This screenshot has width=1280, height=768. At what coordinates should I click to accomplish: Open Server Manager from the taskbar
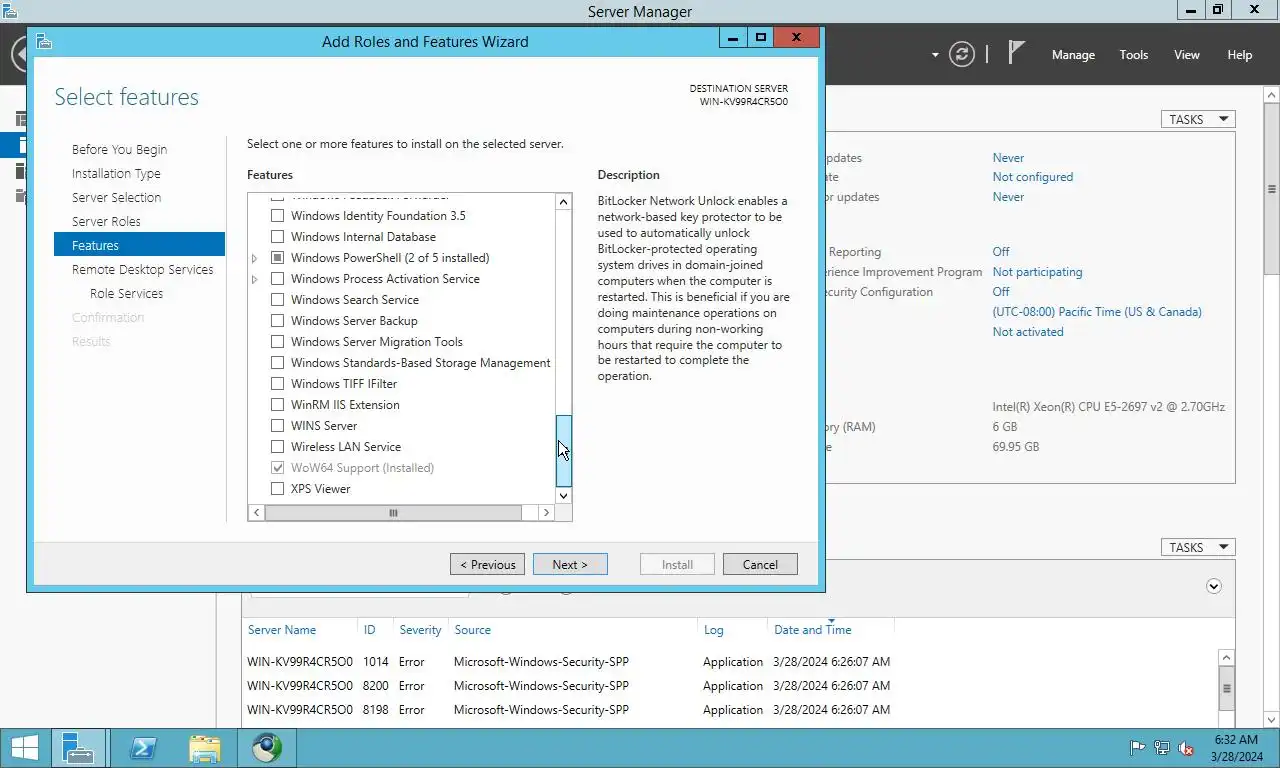pos(77,748)
